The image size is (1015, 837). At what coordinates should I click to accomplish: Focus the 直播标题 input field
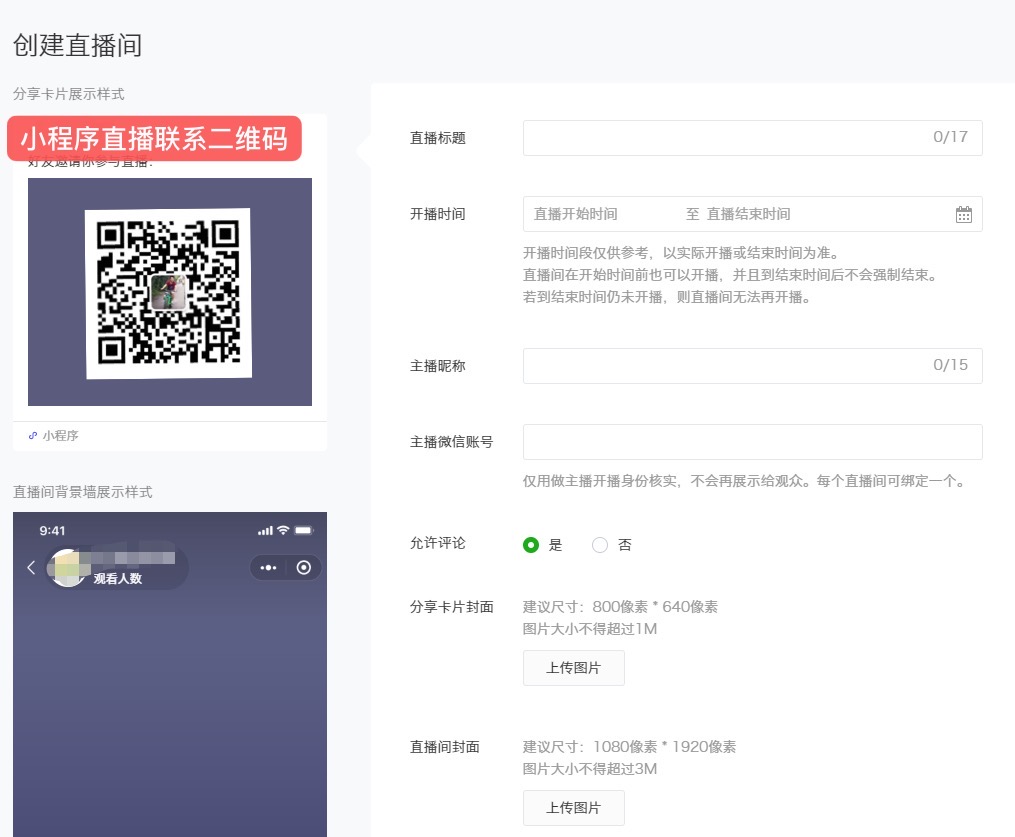(752, 138)
